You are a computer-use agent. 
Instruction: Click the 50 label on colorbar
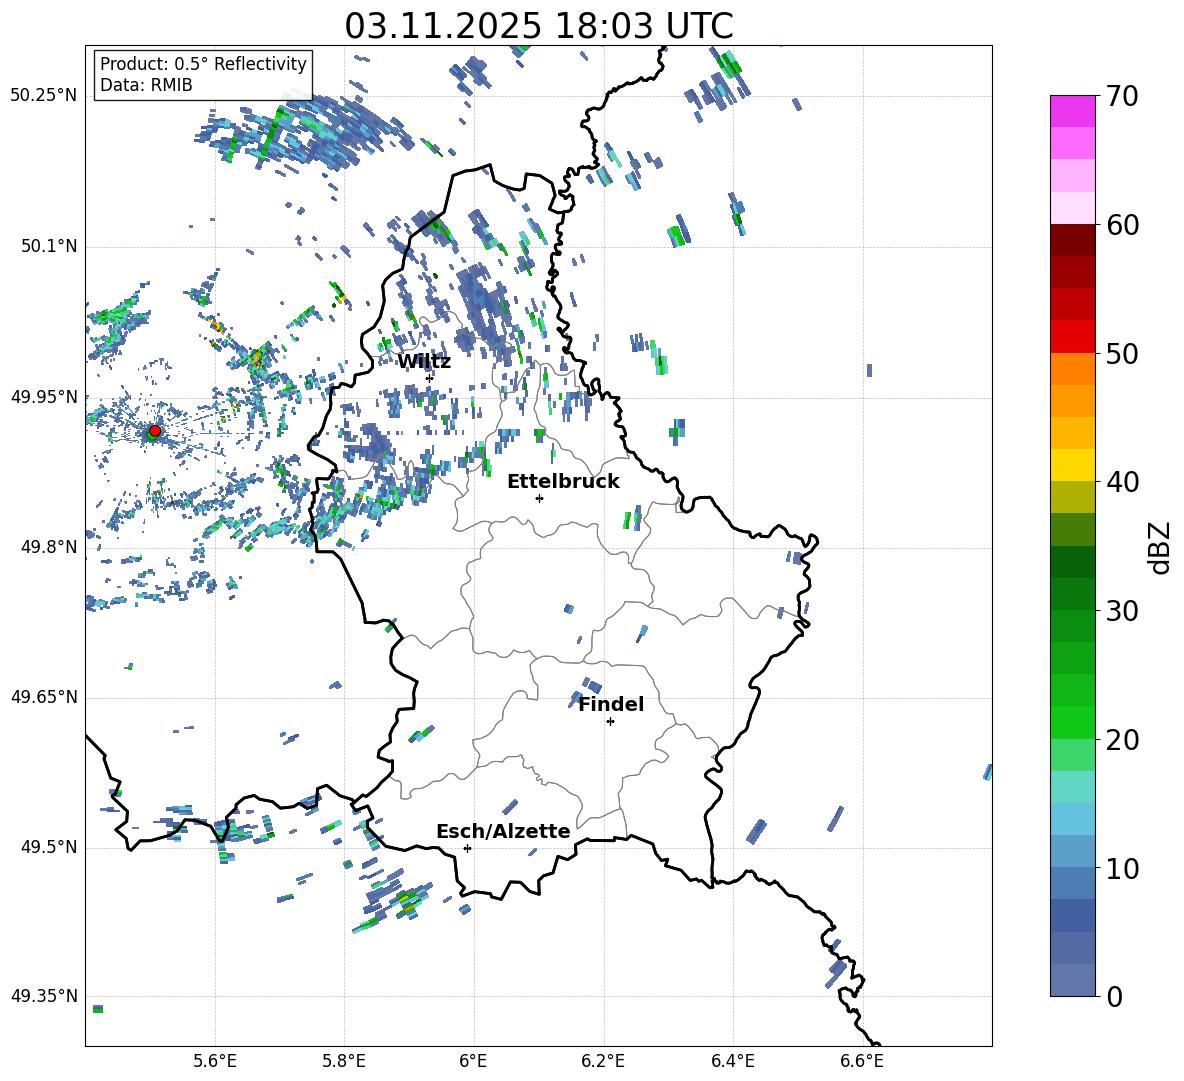tap(1122, 353)
